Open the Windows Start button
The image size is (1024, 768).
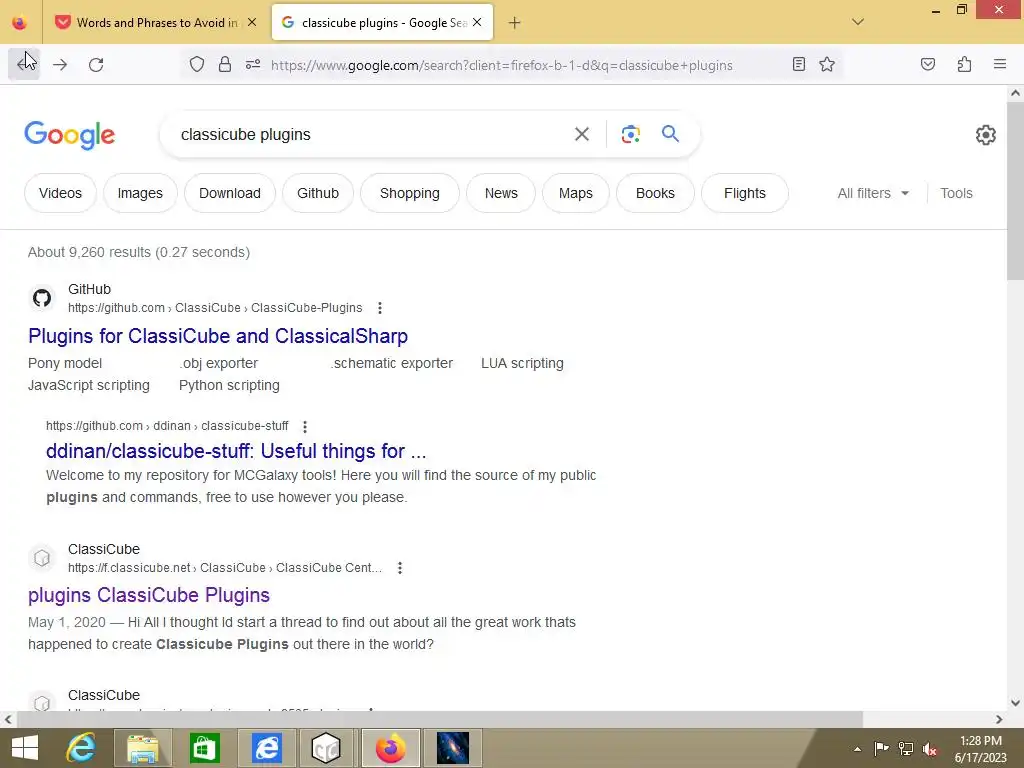coord(24,748)
